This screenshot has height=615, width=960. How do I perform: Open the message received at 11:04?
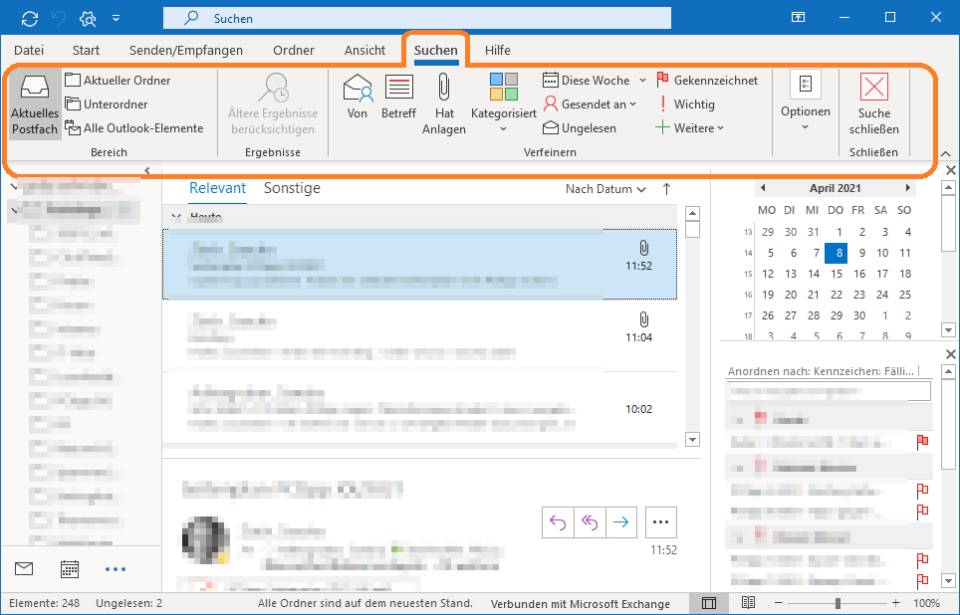pyautogui.click(x=419, y=336)
